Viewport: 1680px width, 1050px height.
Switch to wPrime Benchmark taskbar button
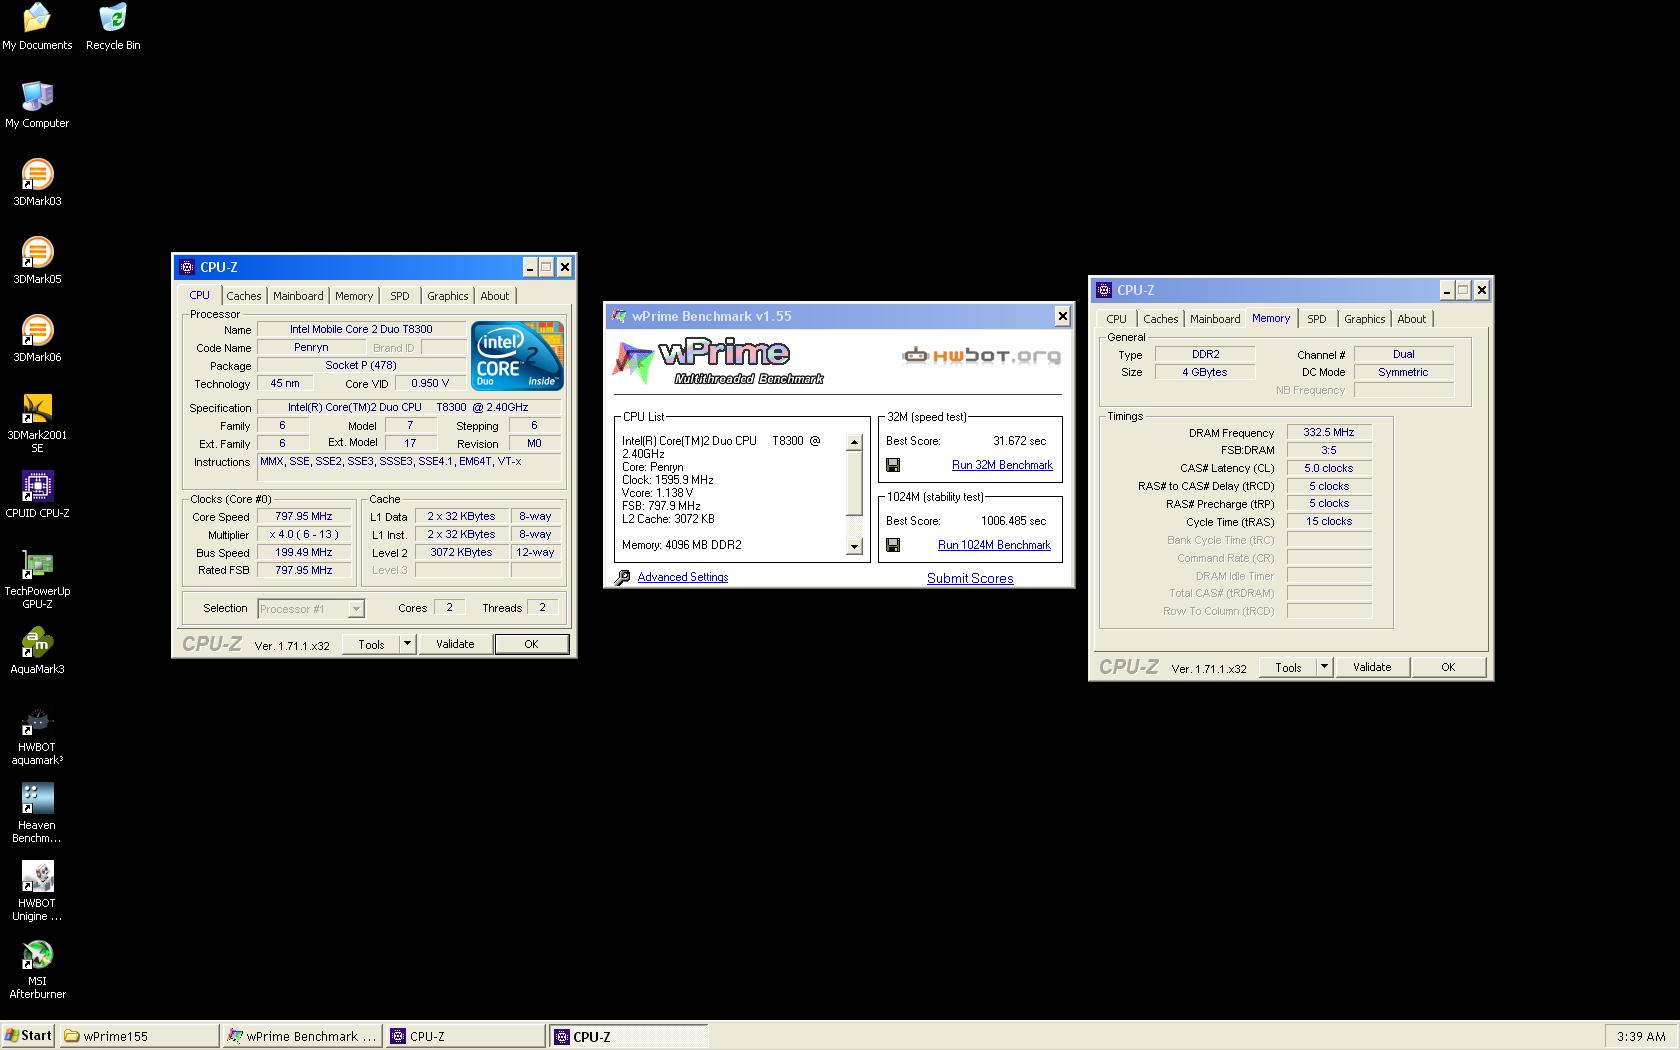pos(302,1036)
